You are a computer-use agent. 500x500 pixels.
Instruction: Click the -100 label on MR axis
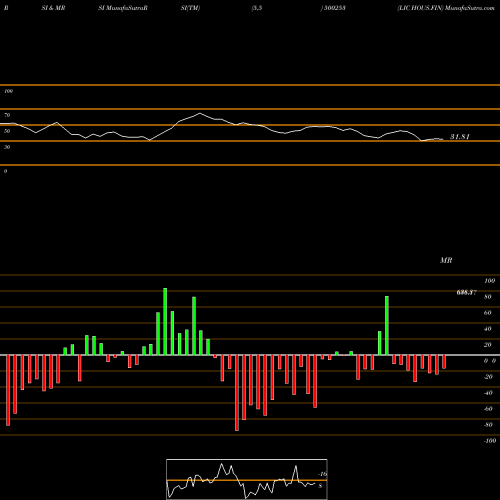(x=490, y=441)
